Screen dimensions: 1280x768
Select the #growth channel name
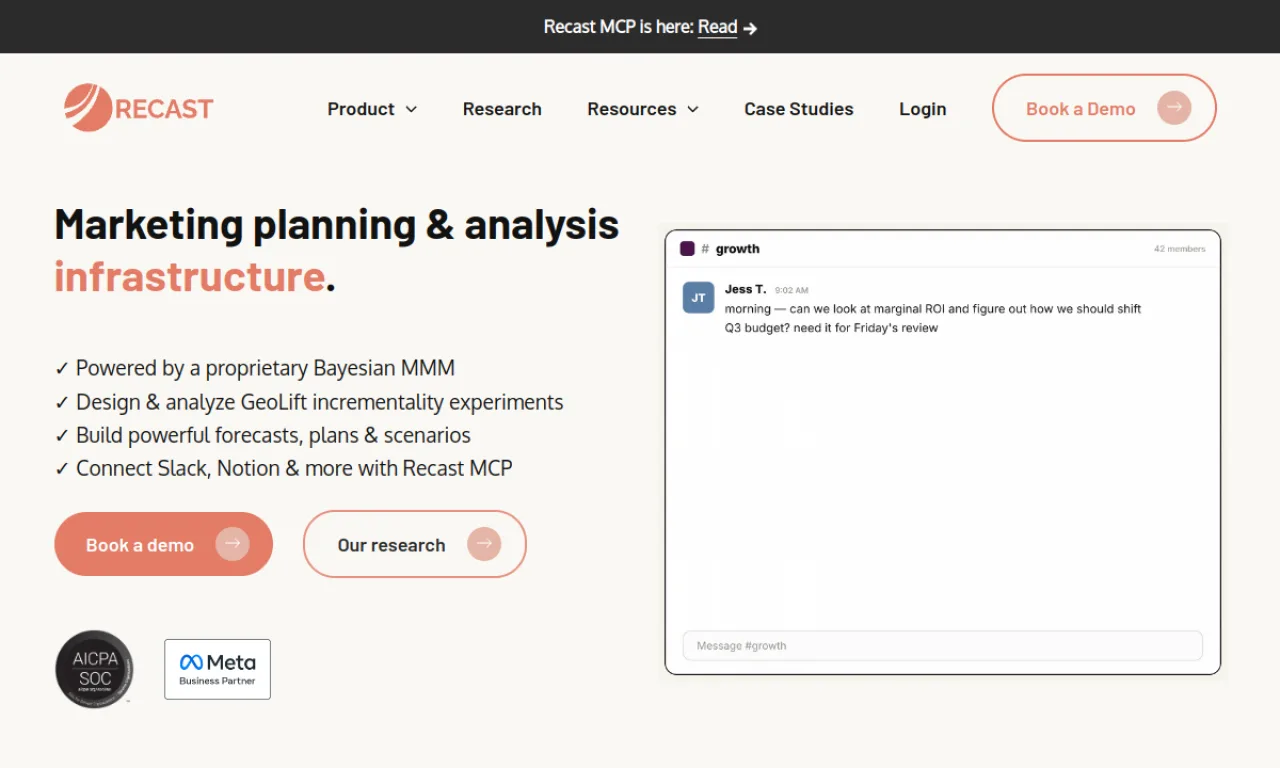point(737,249)
